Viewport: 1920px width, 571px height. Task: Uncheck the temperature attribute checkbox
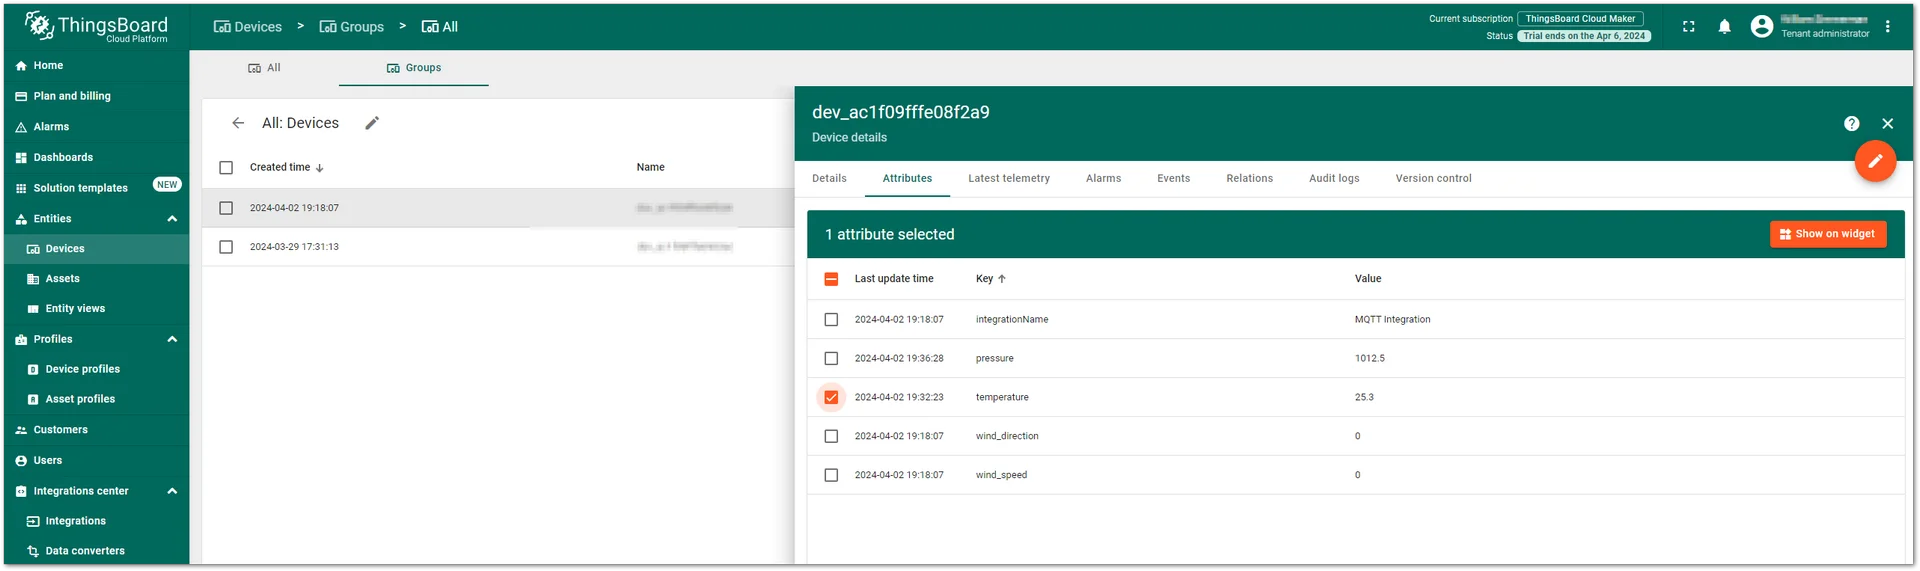(831, 397)
